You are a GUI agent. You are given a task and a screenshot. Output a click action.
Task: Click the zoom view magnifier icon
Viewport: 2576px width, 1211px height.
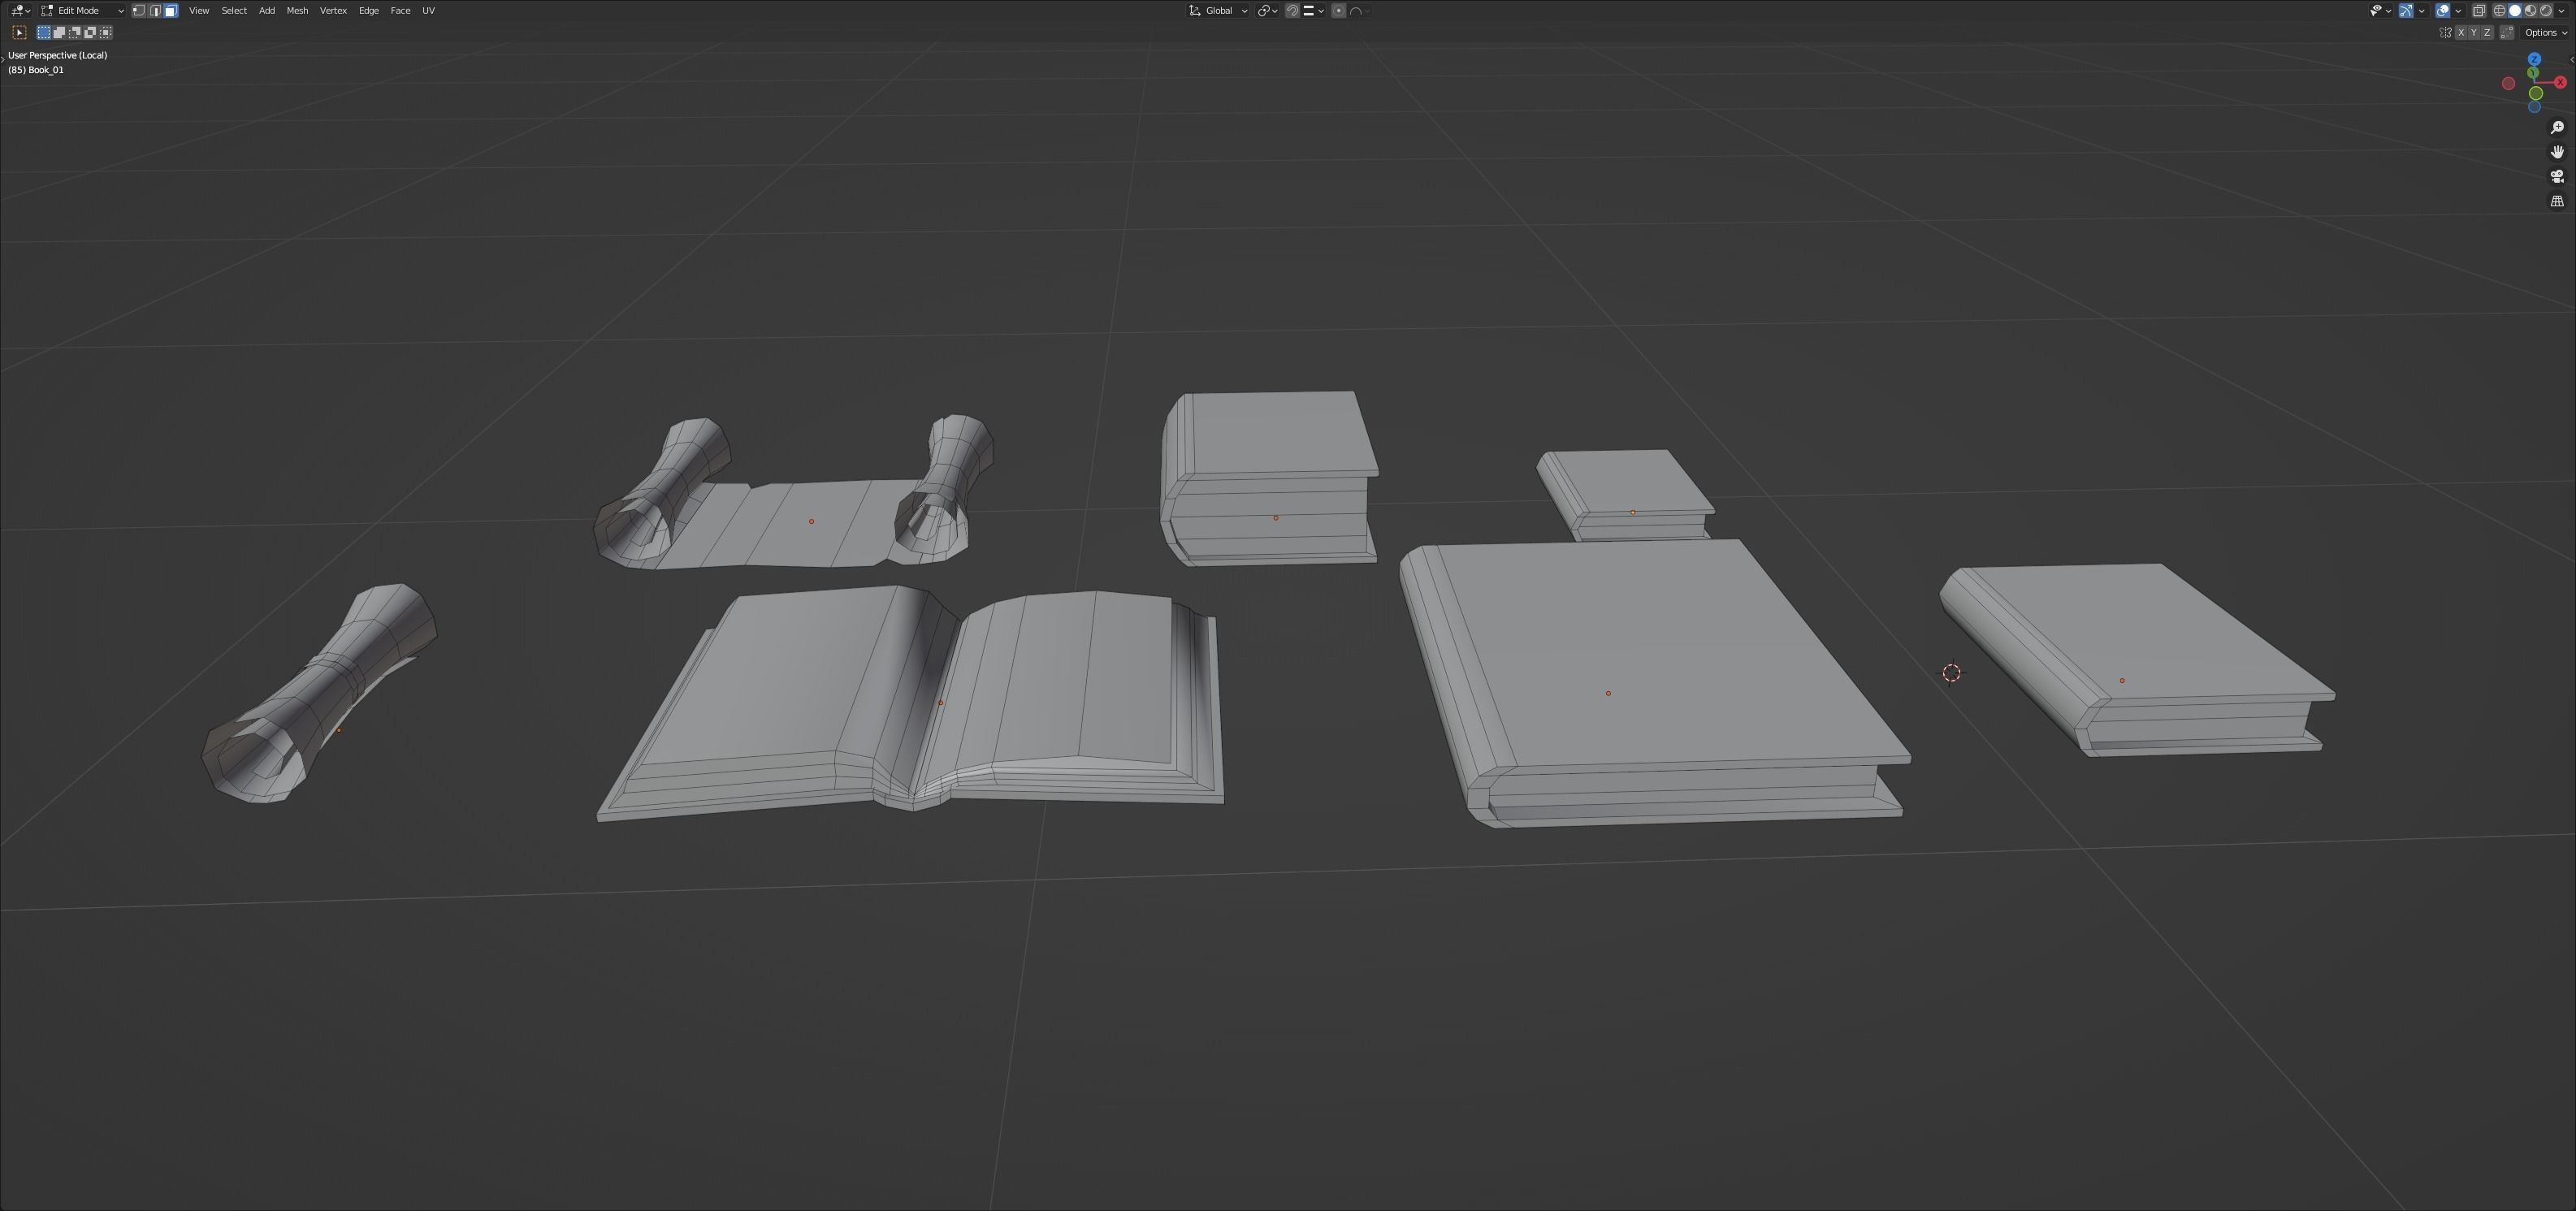click(2557, 127)
